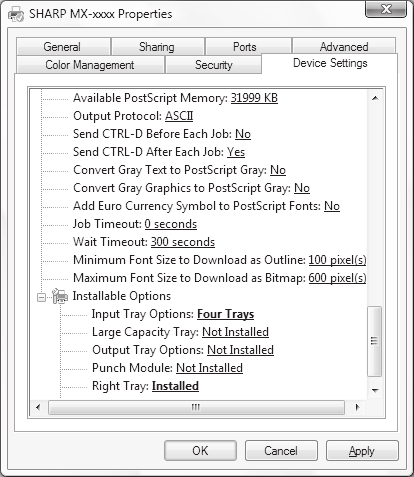Open Input Tray Options Four Trays value
The height and width of the screenshot is (477, 414).
(x=225, y=314)
